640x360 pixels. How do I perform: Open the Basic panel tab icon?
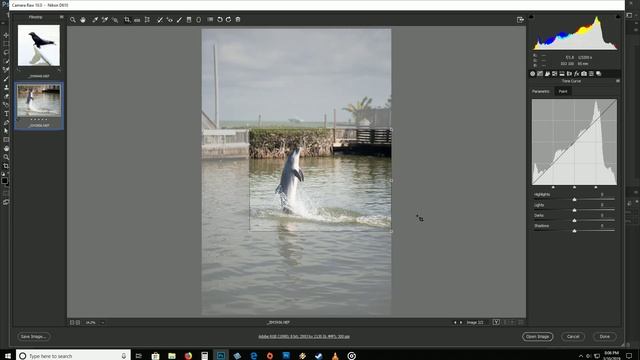(533, 74)
